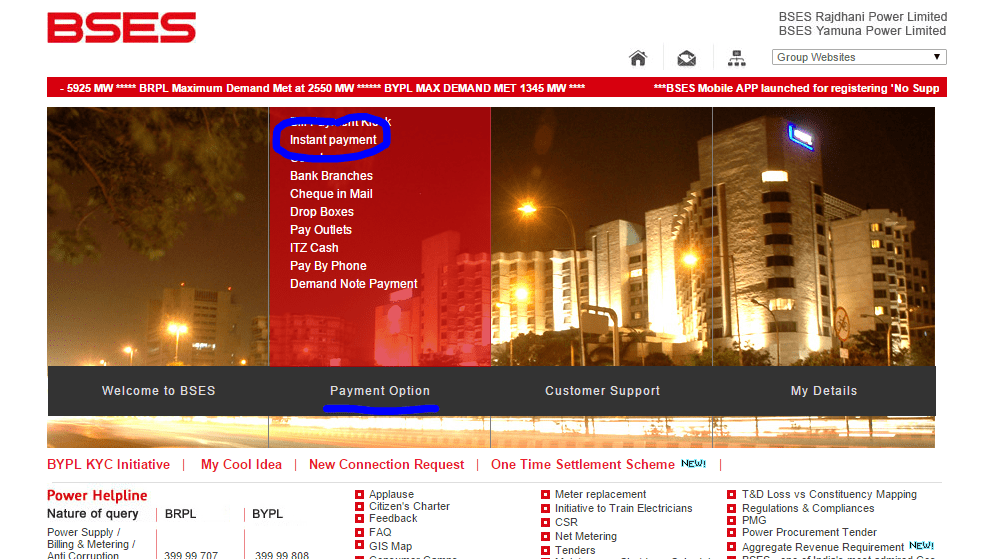Open the Tenders link
The height and width of the screenshot is (559, 992).
pos(575,550)
